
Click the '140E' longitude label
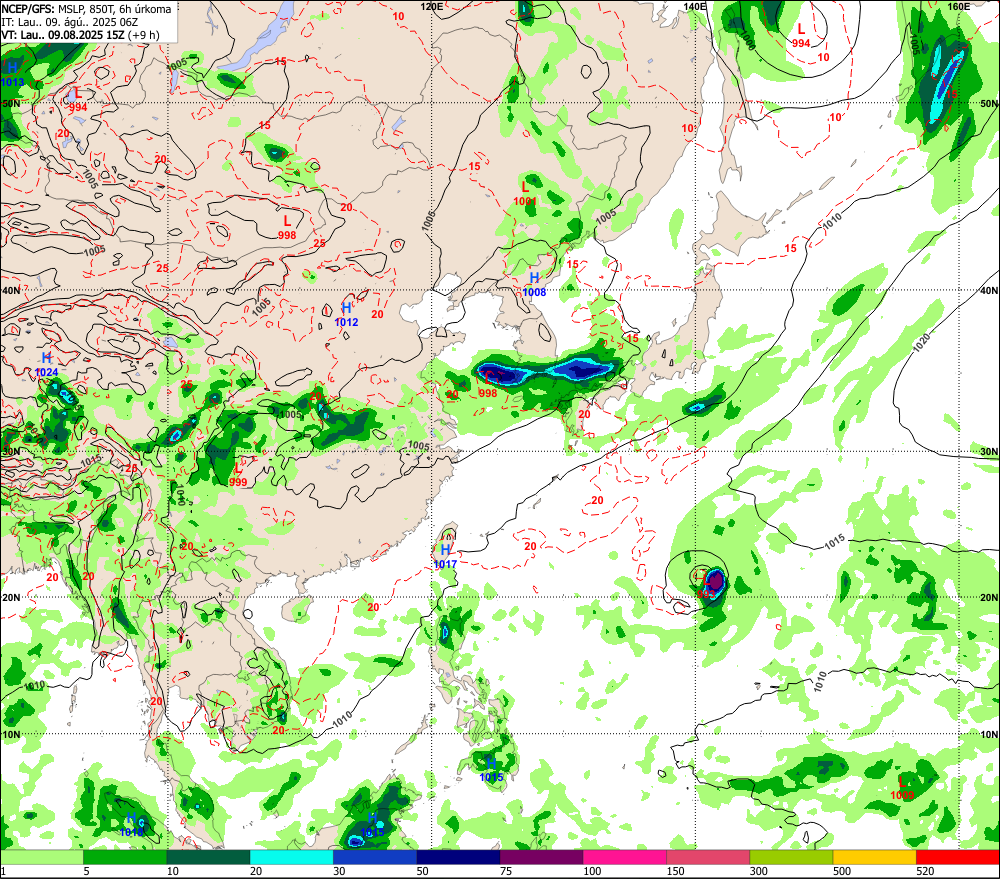(695, 6)
